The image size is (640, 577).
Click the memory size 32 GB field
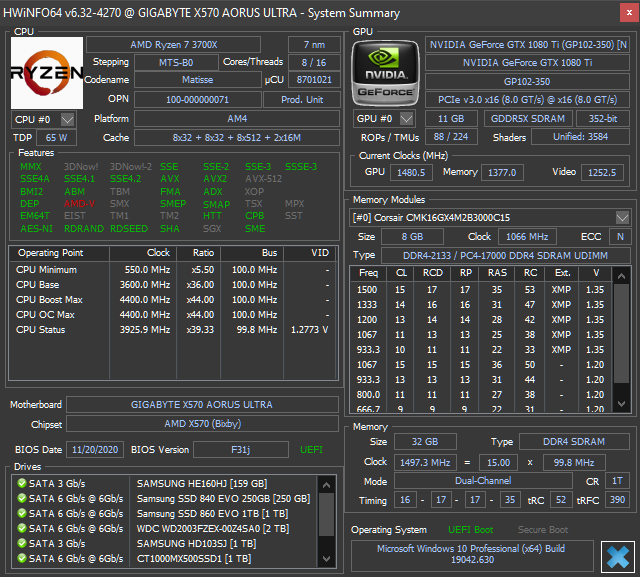425,442
